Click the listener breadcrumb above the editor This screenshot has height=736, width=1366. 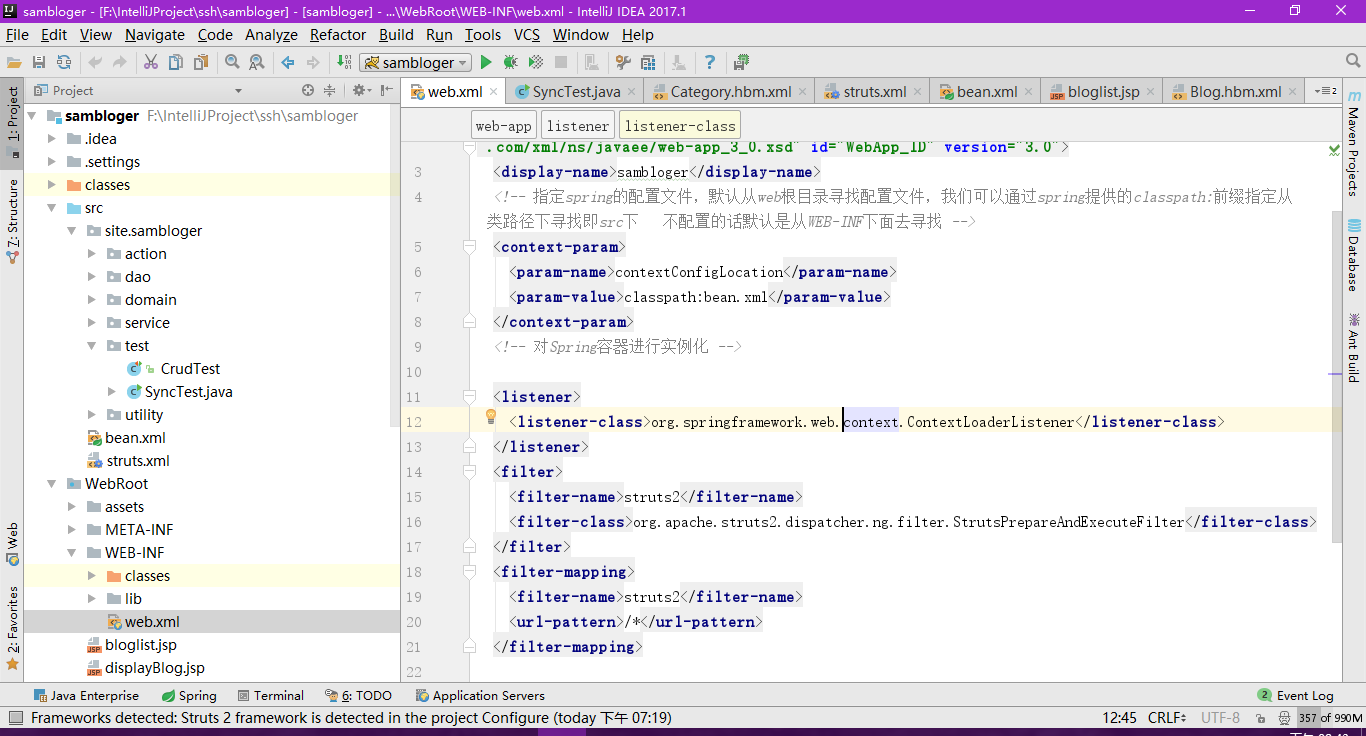(577, 126)
